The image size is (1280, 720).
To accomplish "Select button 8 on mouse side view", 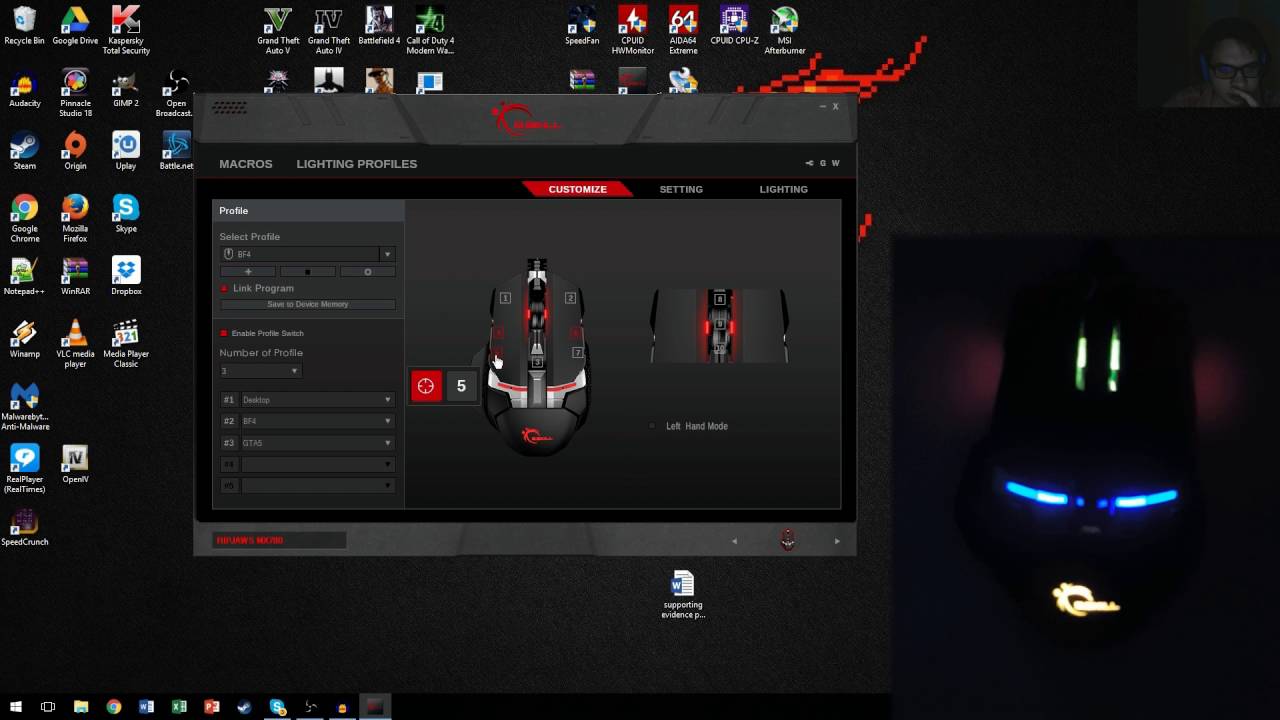I will point(720,299).
